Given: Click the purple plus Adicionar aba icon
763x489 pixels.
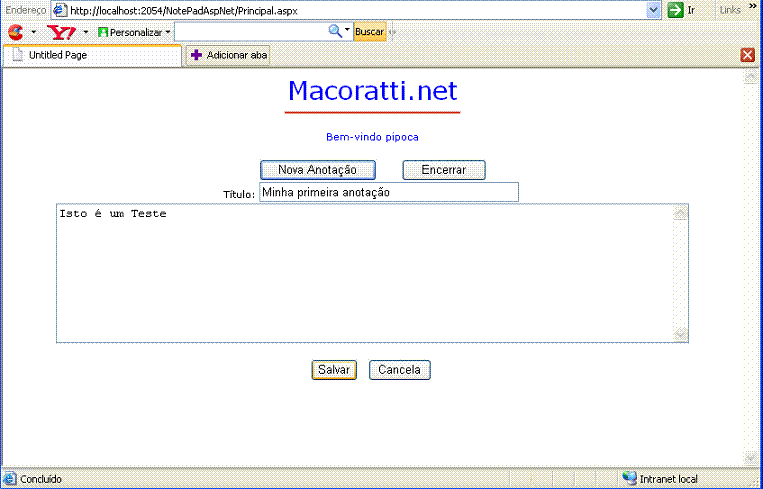Looking at the screenshot, I should pos(197,55).
